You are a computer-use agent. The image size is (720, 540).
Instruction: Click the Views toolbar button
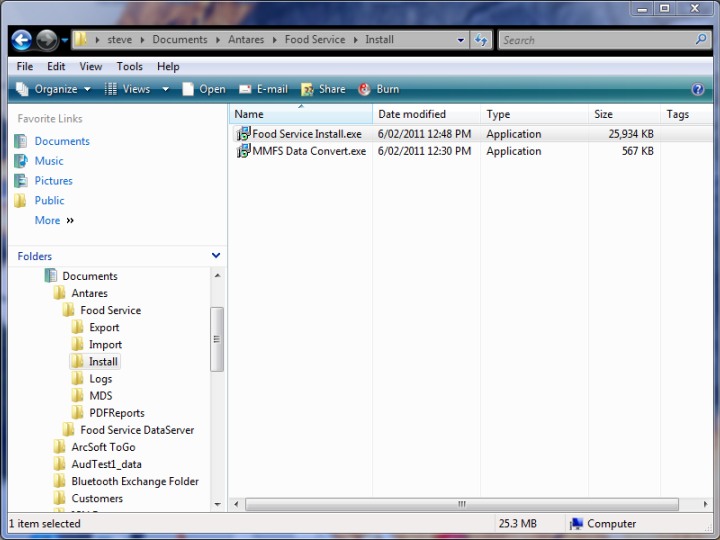tap(127, 89)
